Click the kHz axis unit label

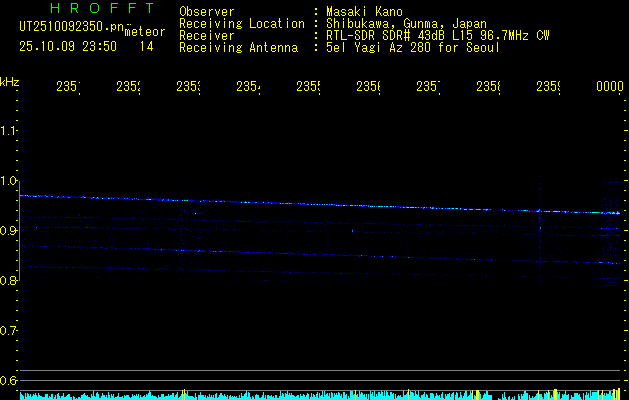[x=10, y=81]
